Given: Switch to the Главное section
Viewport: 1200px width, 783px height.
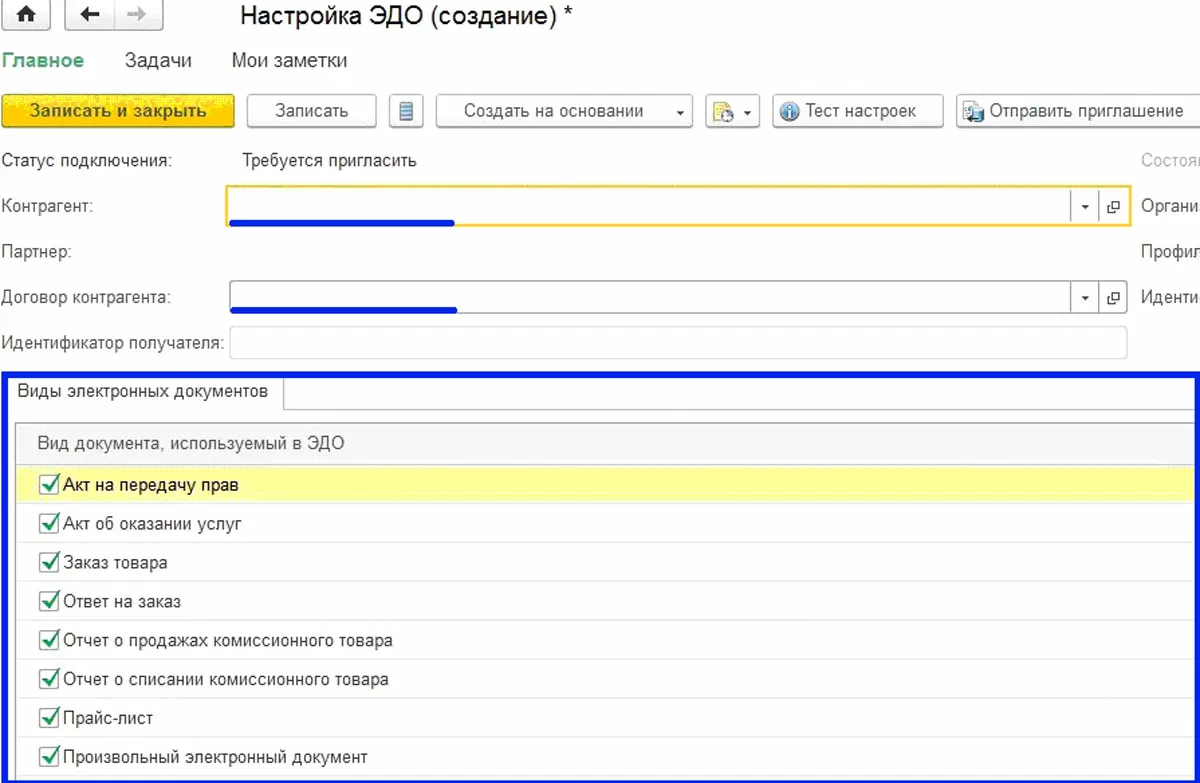Looking at the screenshot, I should 43,61.
